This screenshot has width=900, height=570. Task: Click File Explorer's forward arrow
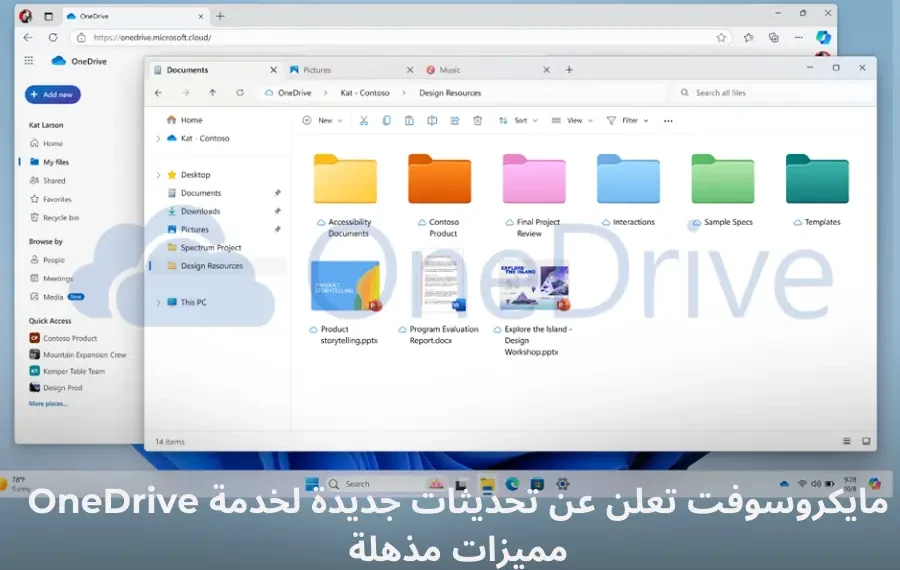tap(185, 93)
